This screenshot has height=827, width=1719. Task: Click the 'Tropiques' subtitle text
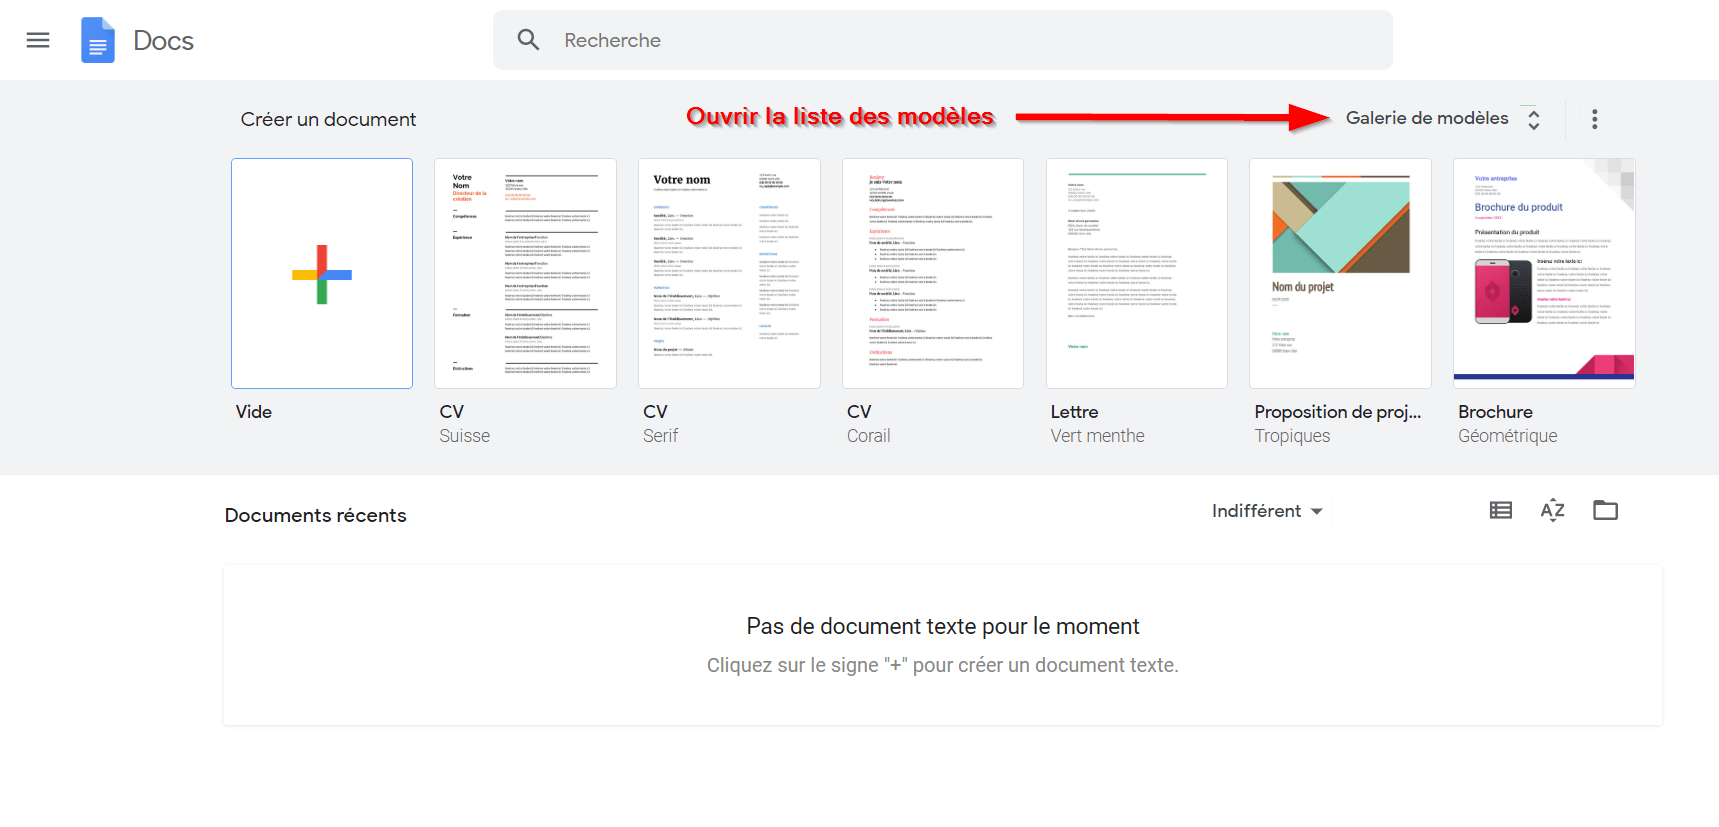pos(1292,436)
